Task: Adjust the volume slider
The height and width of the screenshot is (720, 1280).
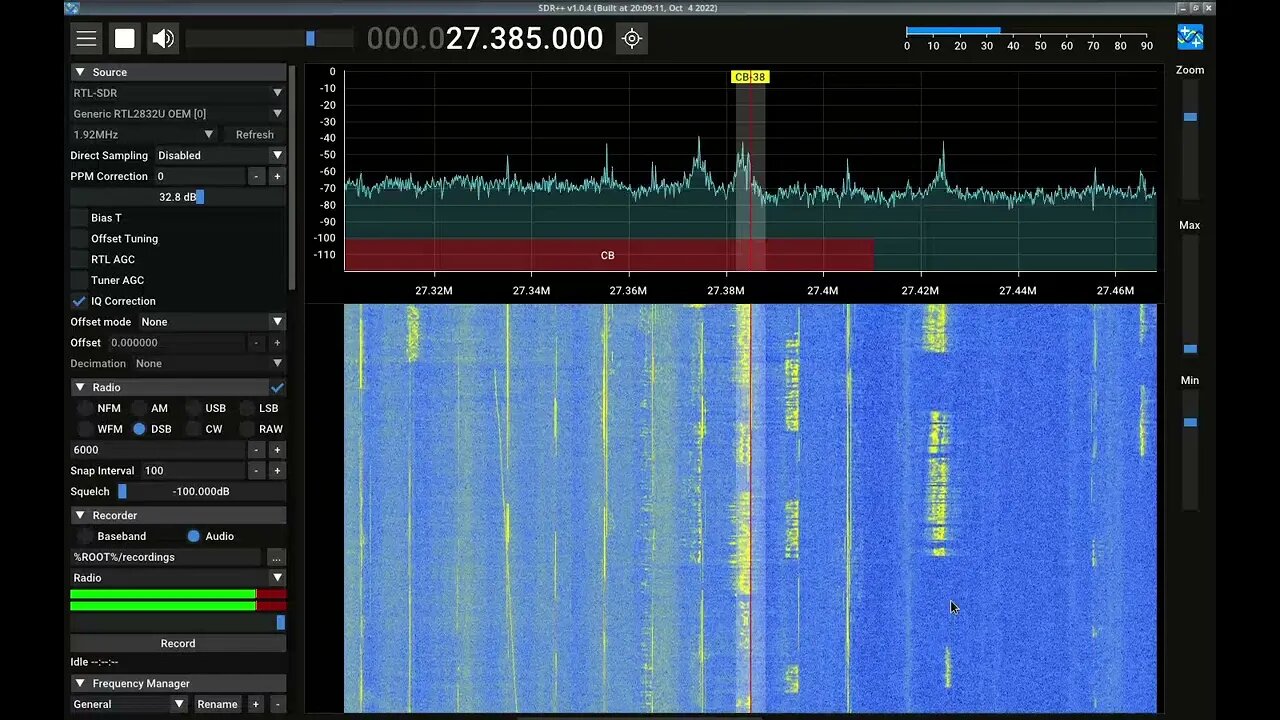Action: [x=269, y=39]
